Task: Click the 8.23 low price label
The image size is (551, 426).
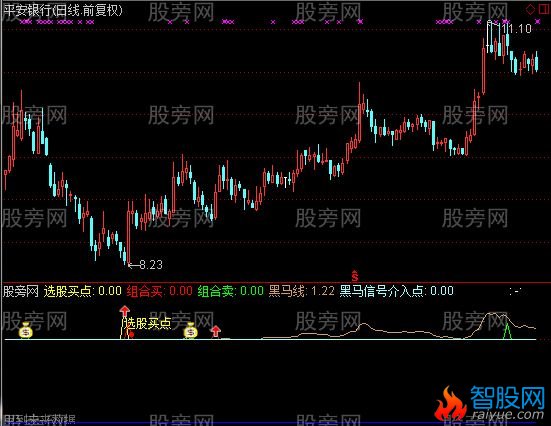Action: coord(151,264)
